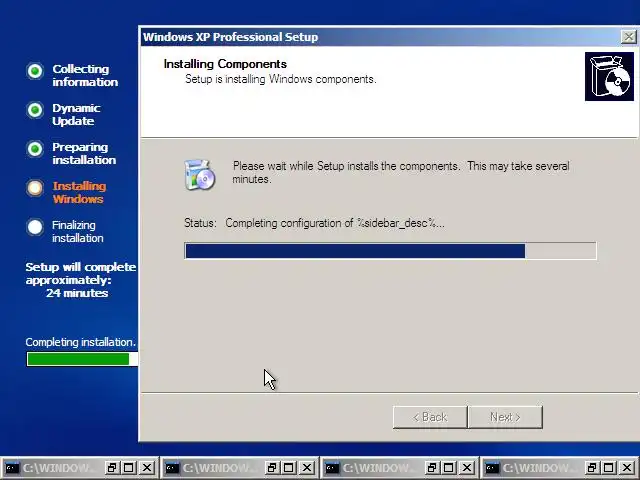Click the orange 'Installing Windows' label
This screenshot has height=480, width=640.
[x=79, y=192]
